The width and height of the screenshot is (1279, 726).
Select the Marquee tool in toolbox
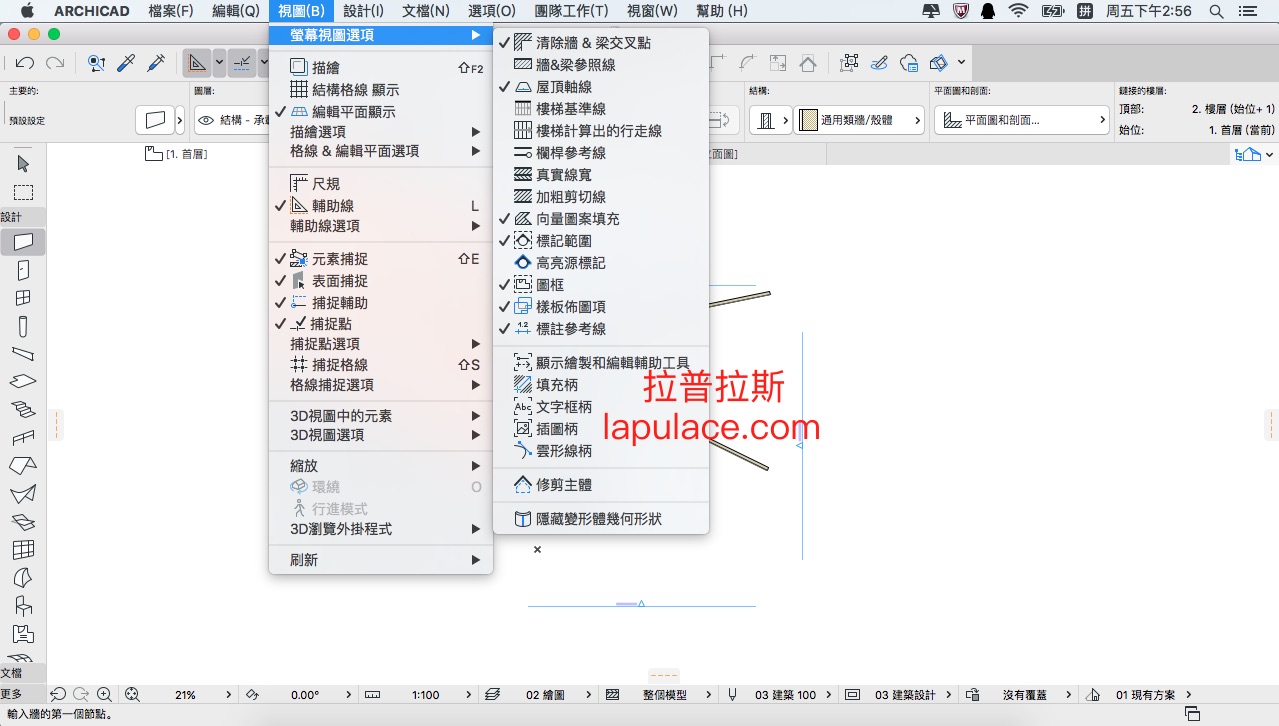click(23, 192)
